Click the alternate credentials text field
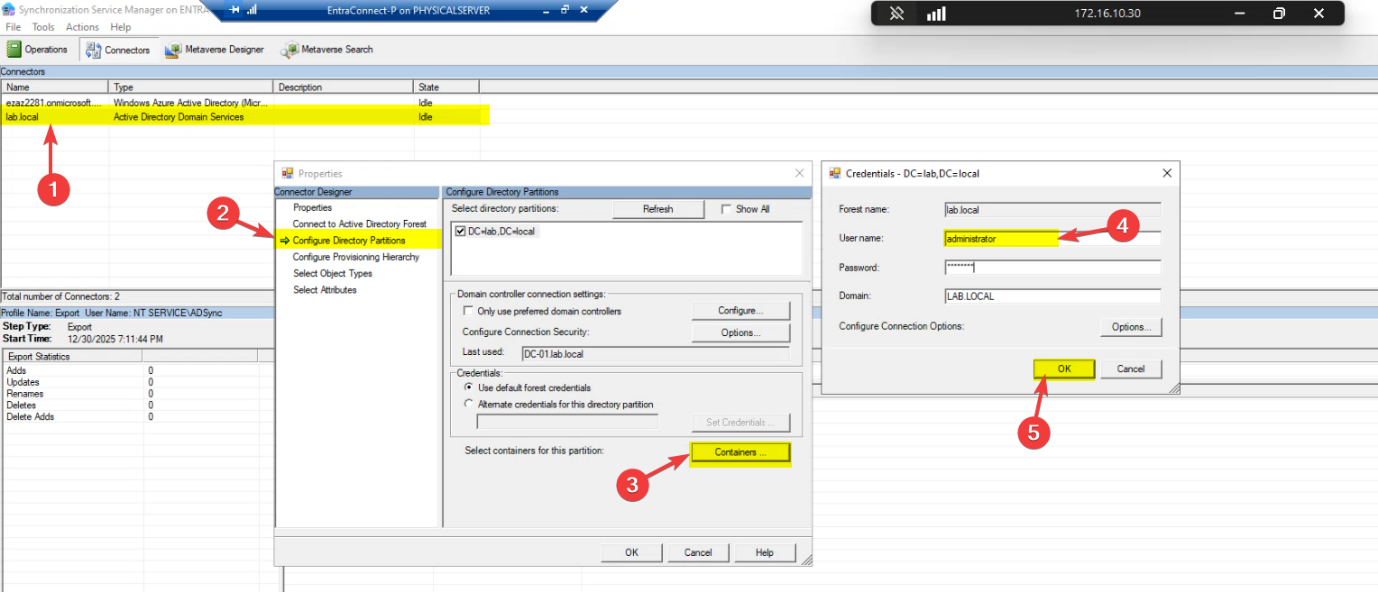This screenshot has width=1378, height=592. click(x=568, y=422)
